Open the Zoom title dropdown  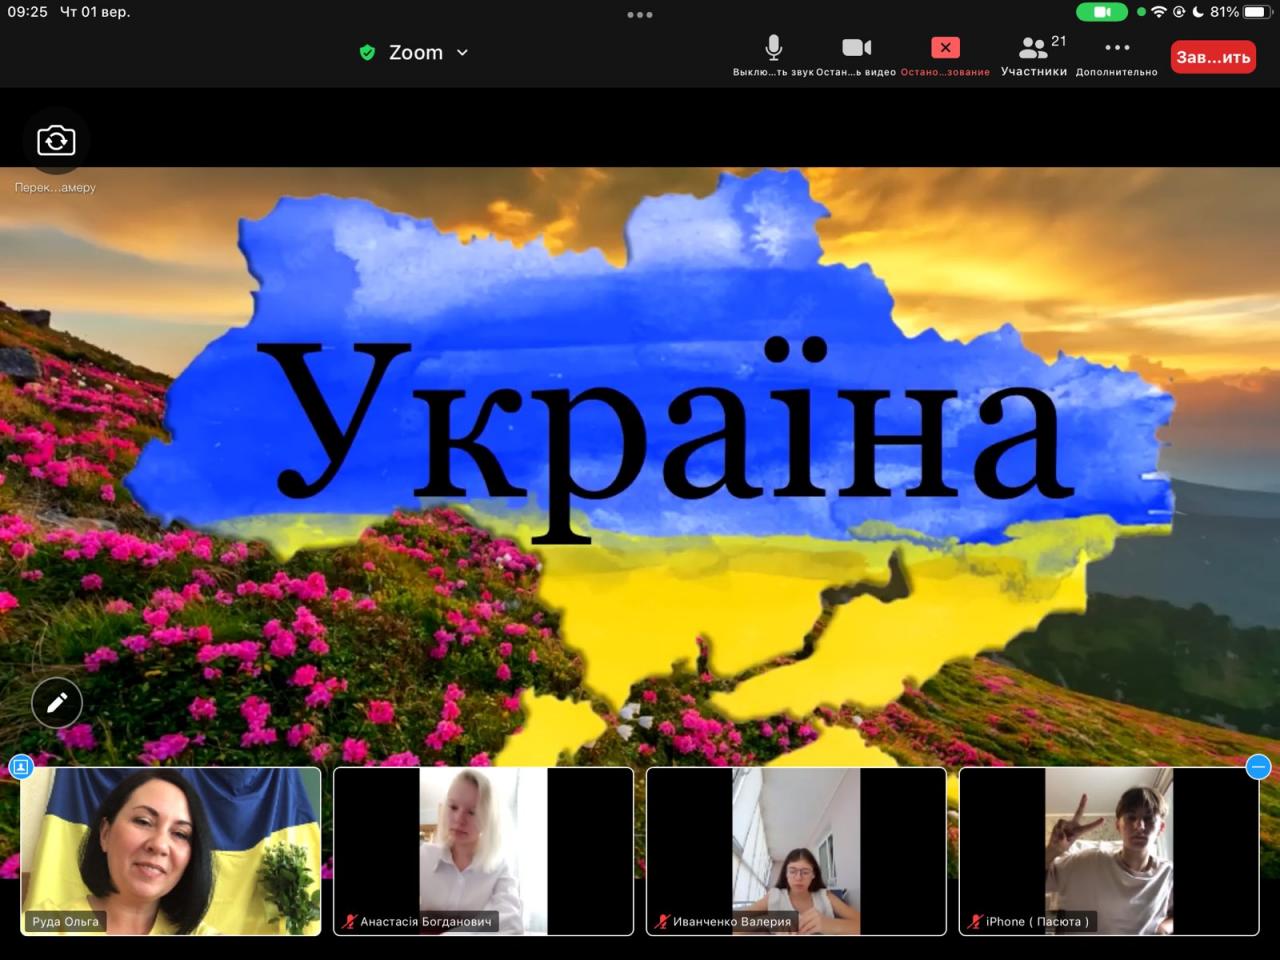pyautogui.click(x=415, y=53)
